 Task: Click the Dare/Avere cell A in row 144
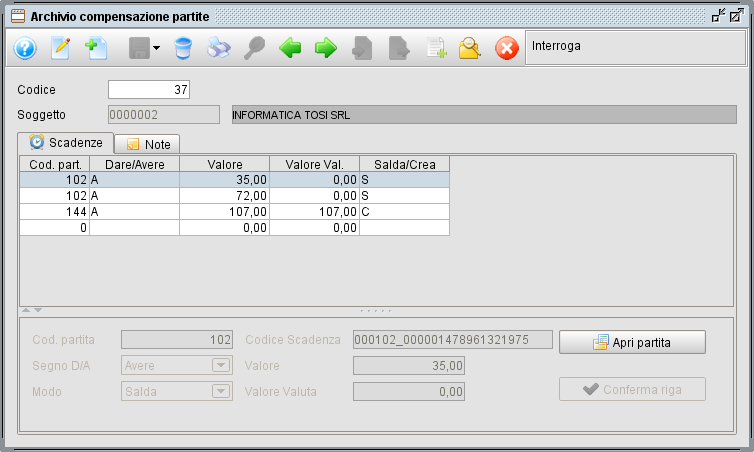pyautogui.click(x=135, y=212)
